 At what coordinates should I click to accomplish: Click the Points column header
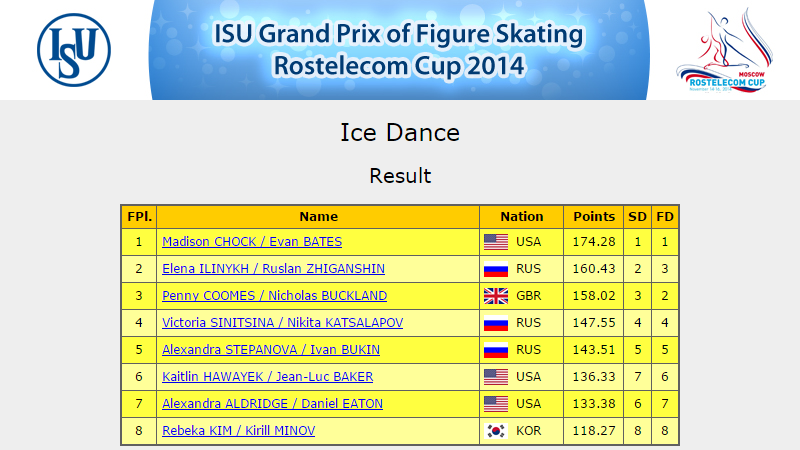tap(594, 217)
